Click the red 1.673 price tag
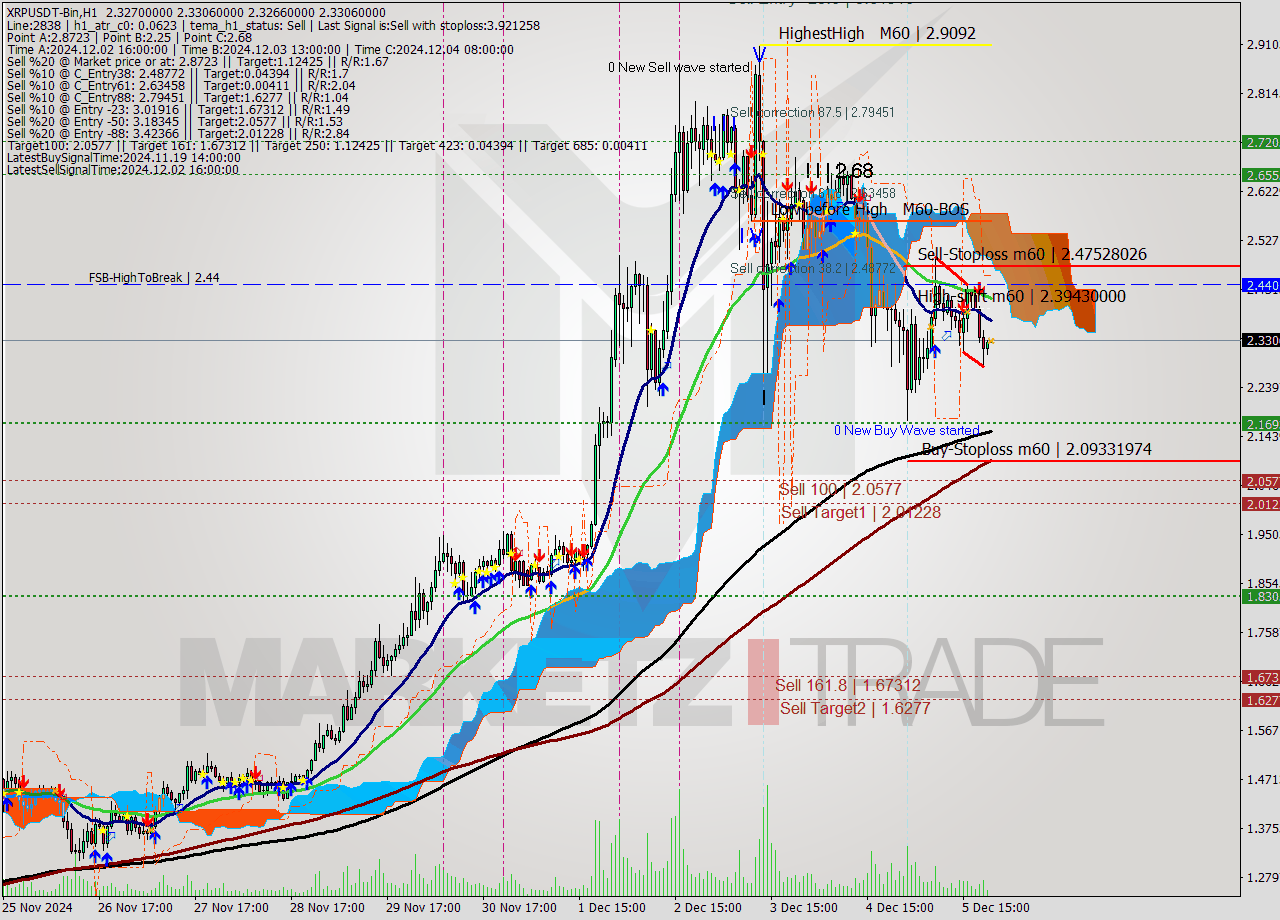The image size is (1280, 920). coord(1260,677)
